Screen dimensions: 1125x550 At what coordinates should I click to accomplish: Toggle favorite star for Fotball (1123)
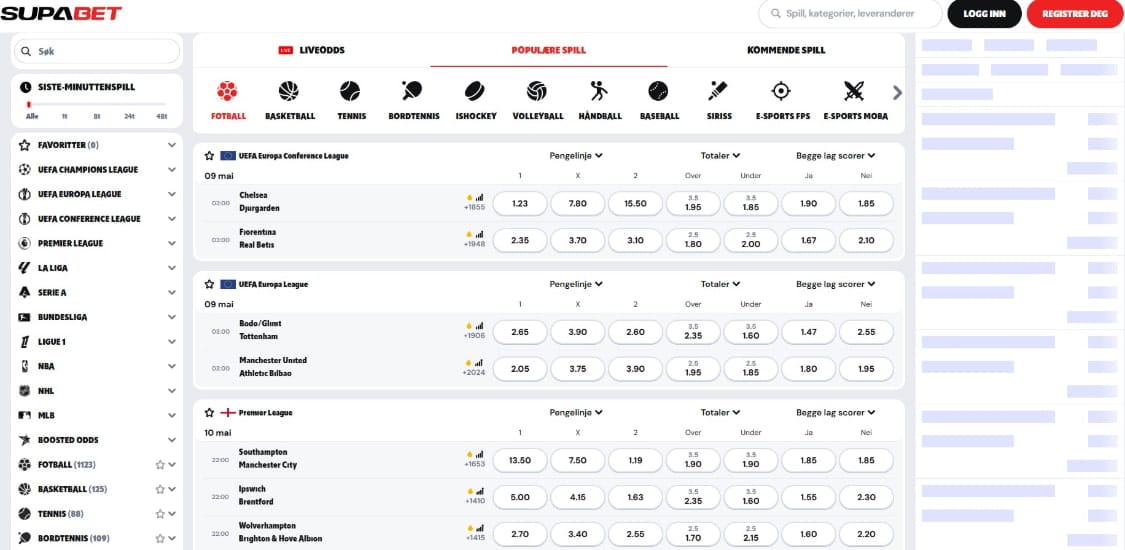pos(160,465)
